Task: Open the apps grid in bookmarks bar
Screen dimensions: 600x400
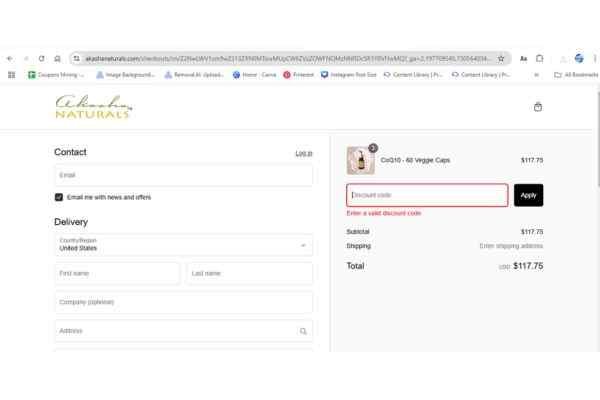Action: (11, 74)
